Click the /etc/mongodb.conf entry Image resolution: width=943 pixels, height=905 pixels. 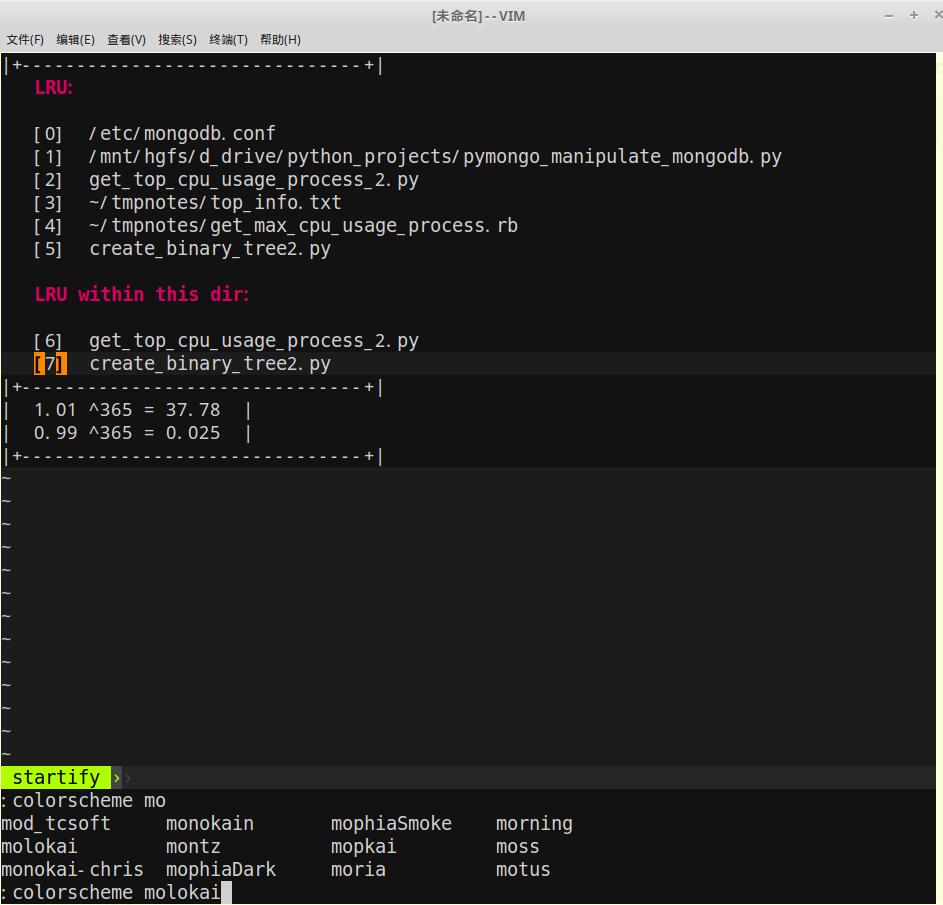[182, 133]
